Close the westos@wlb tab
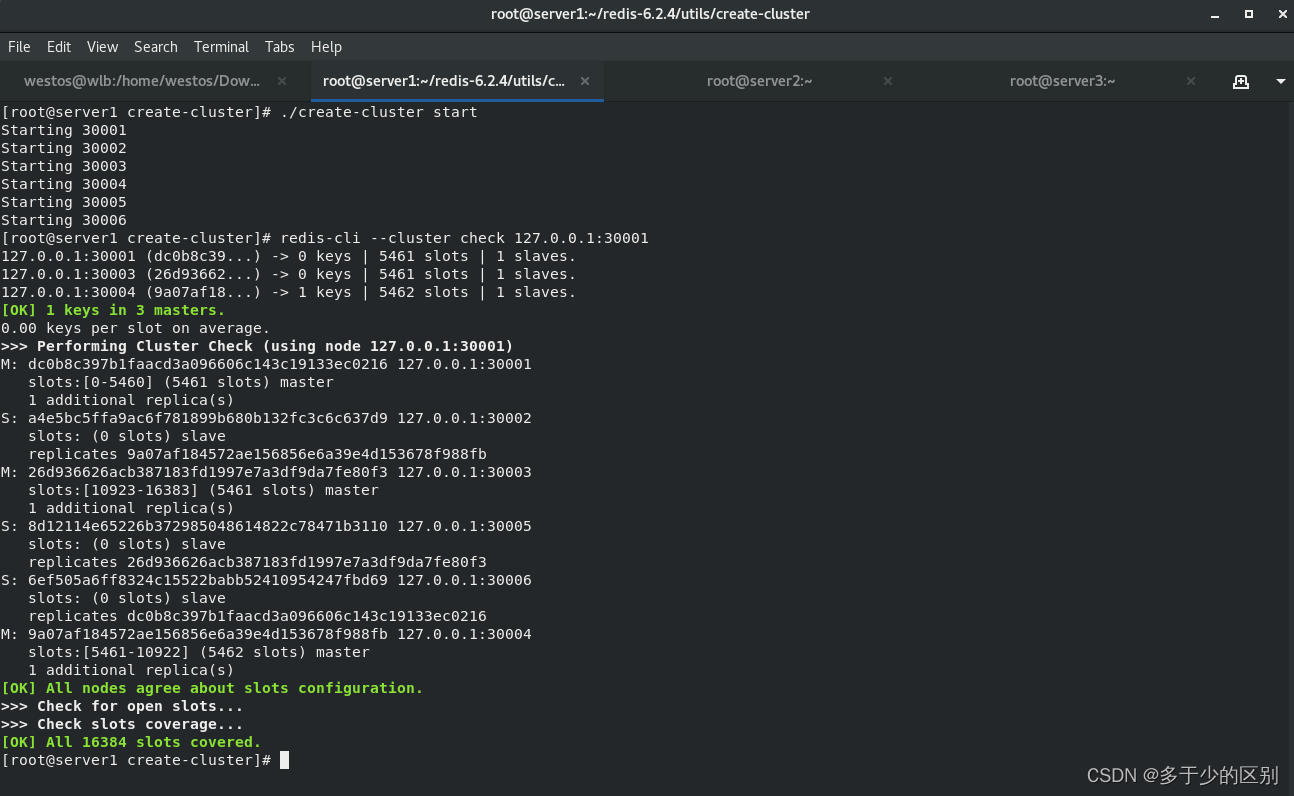1294x796 pixels. (x=282, y=81)
